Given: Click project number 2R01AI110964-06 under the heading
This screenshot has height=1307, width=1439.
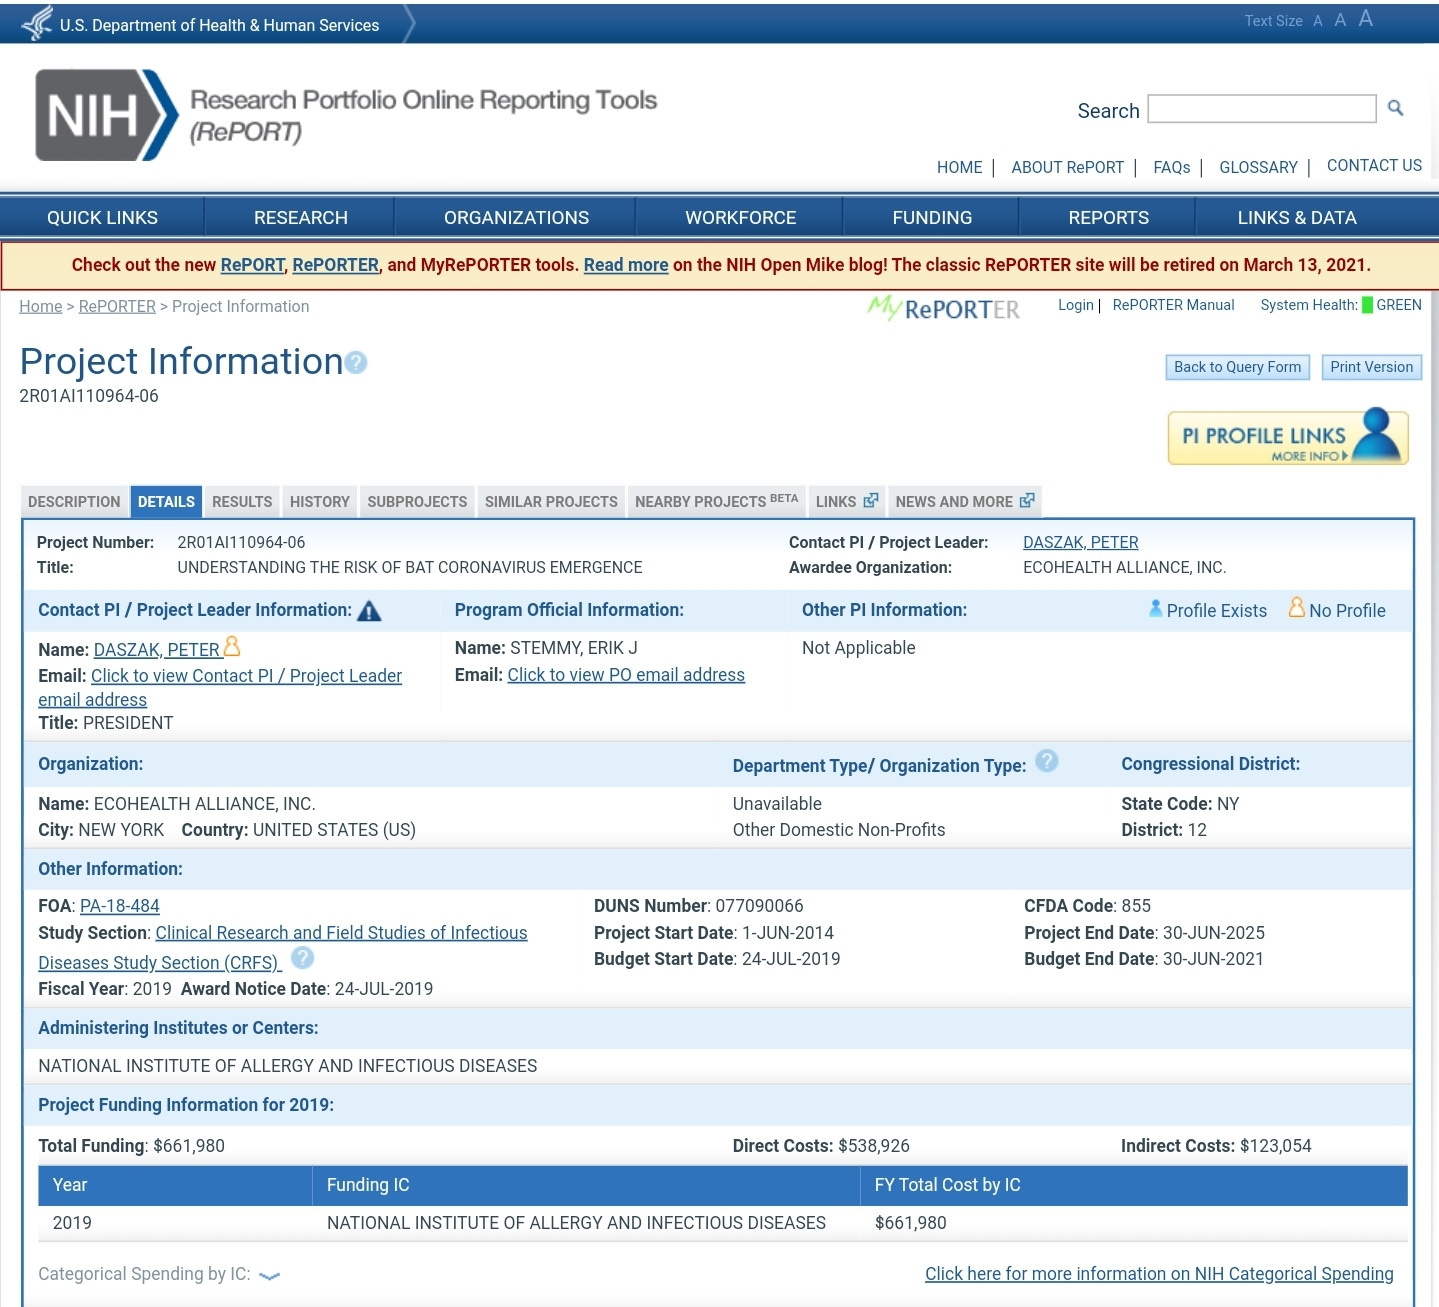Looking at the screenshot, I should click(x=89, y=396).
